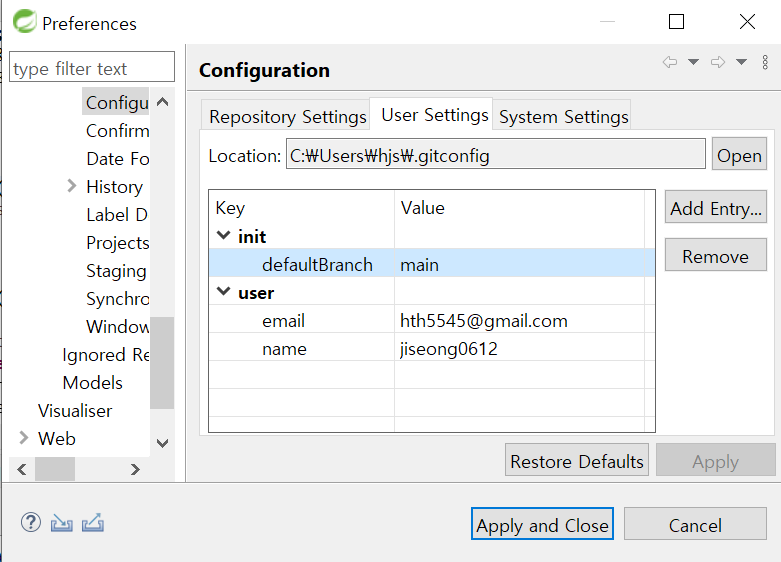Click Apply and Close button
Viewport: 781px width, 562px height.
(x=542, y=525)
